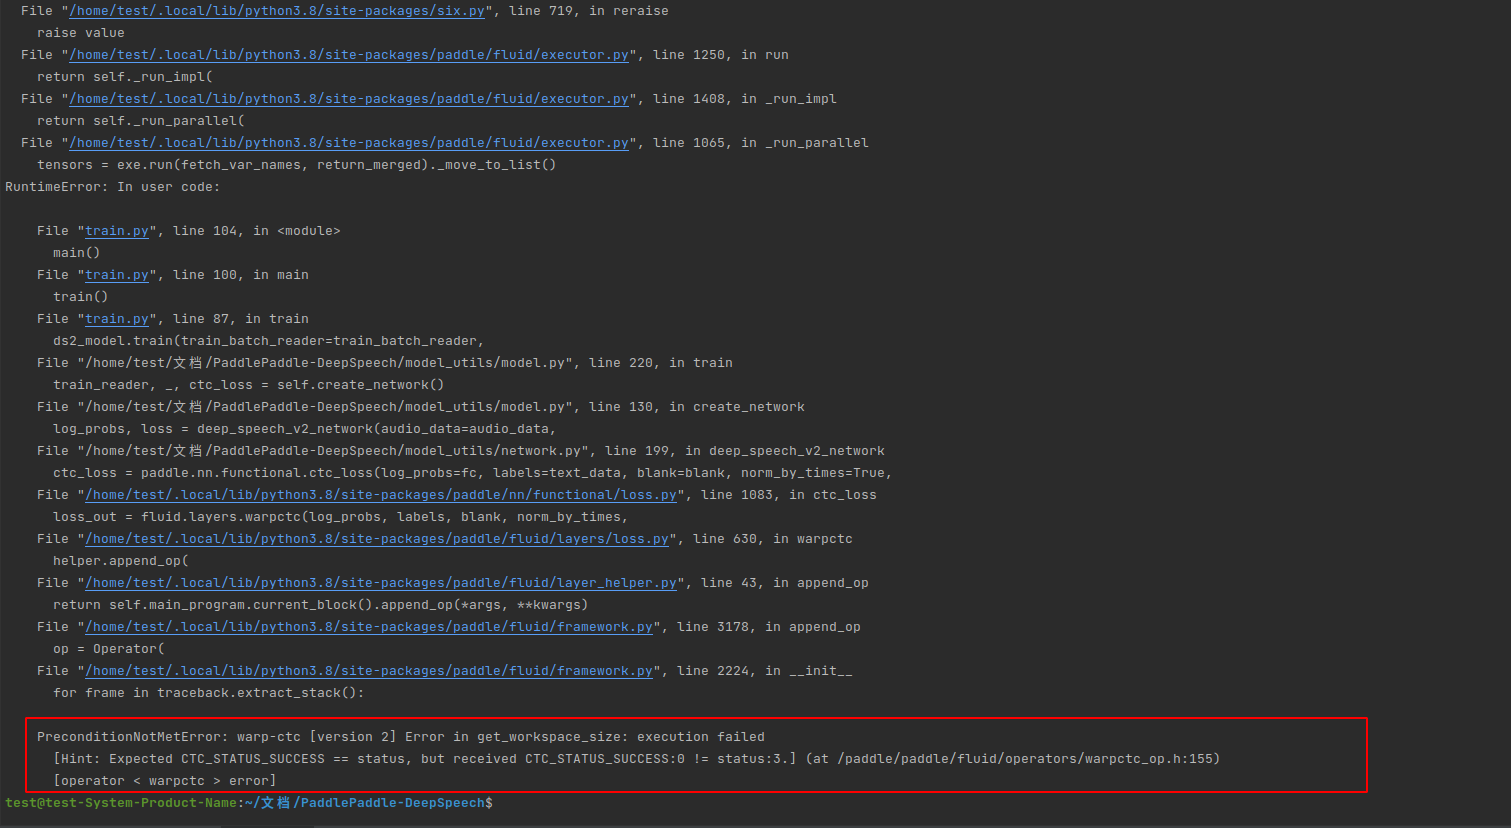Image resolution: width=1511 pixels, height=828 pixels.
Task: Open the six.py link at line 719
Action: [276, 10]
